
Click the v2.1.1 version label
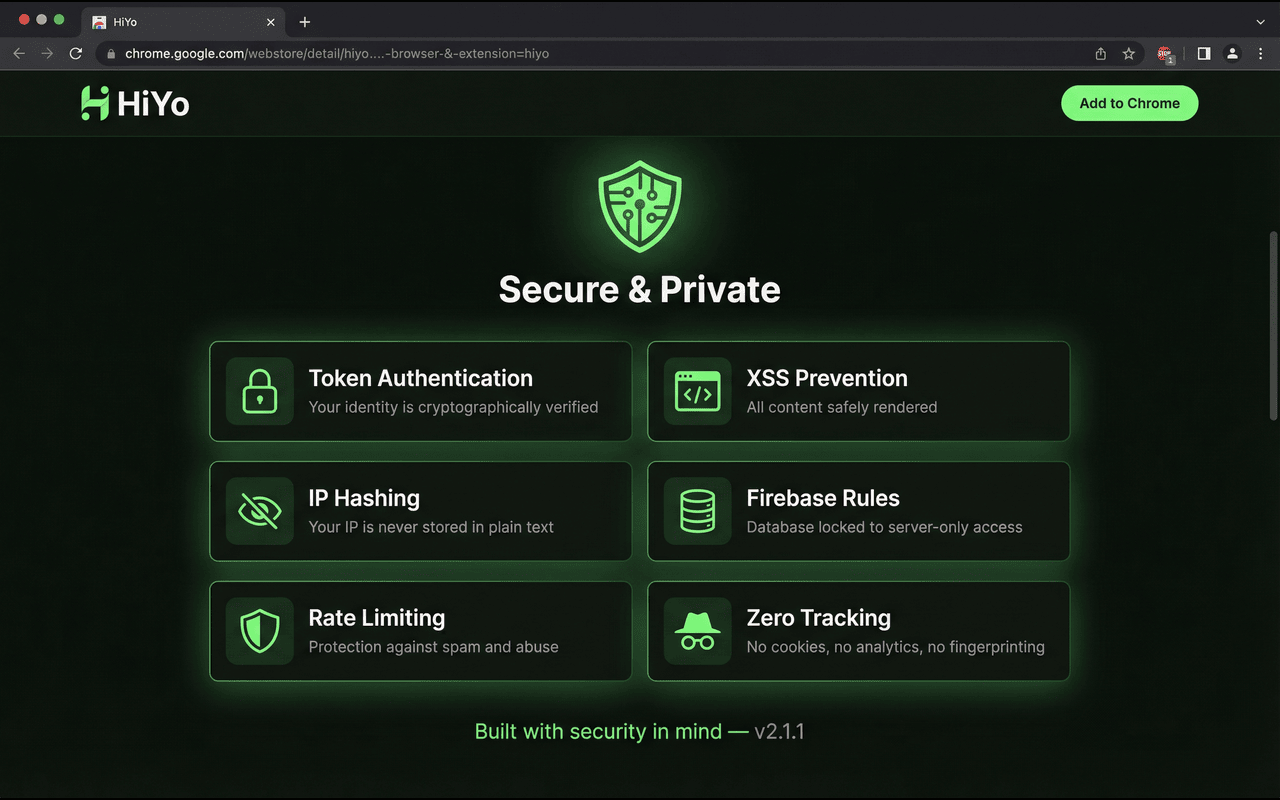click(x=779, y=731)
